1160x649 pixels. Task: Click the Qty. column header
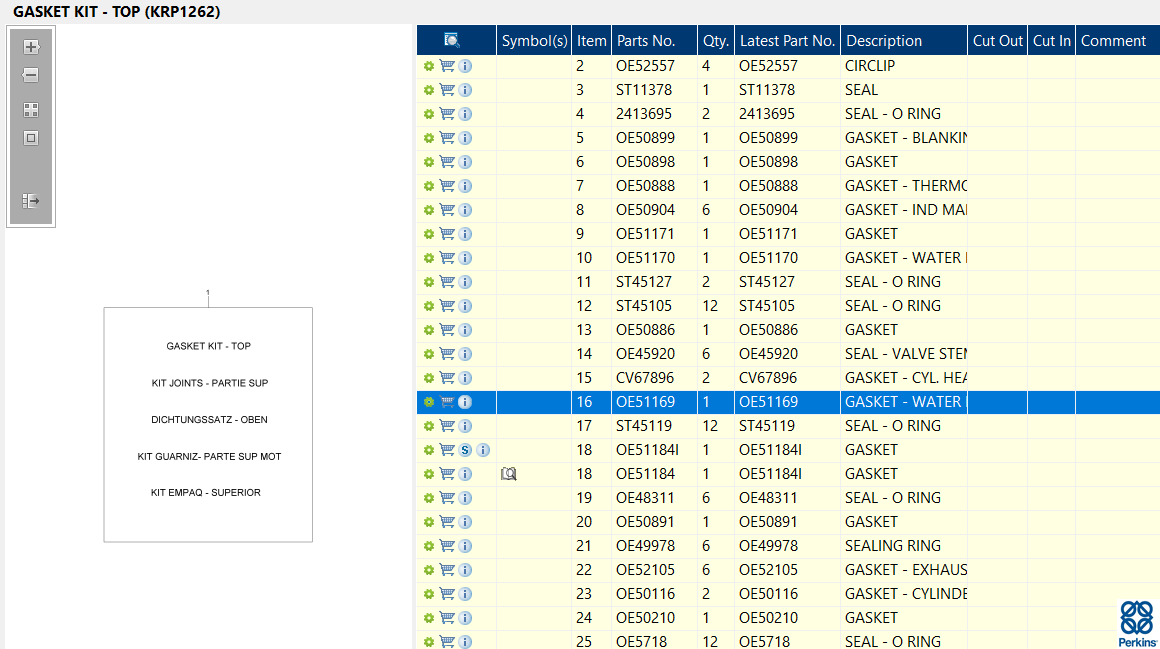coord(715,41)
